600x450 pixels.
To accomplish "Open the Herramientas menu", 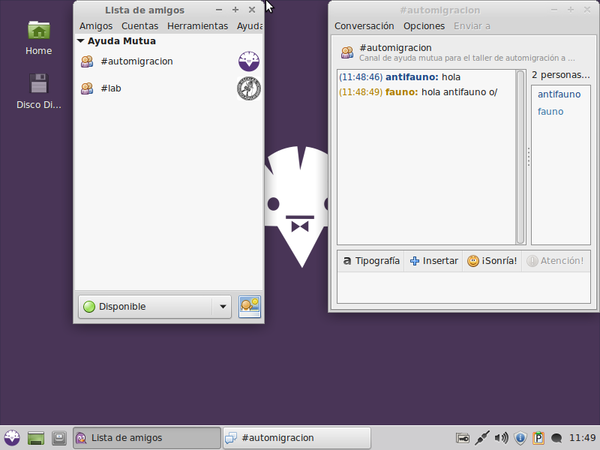I will 197,26.
